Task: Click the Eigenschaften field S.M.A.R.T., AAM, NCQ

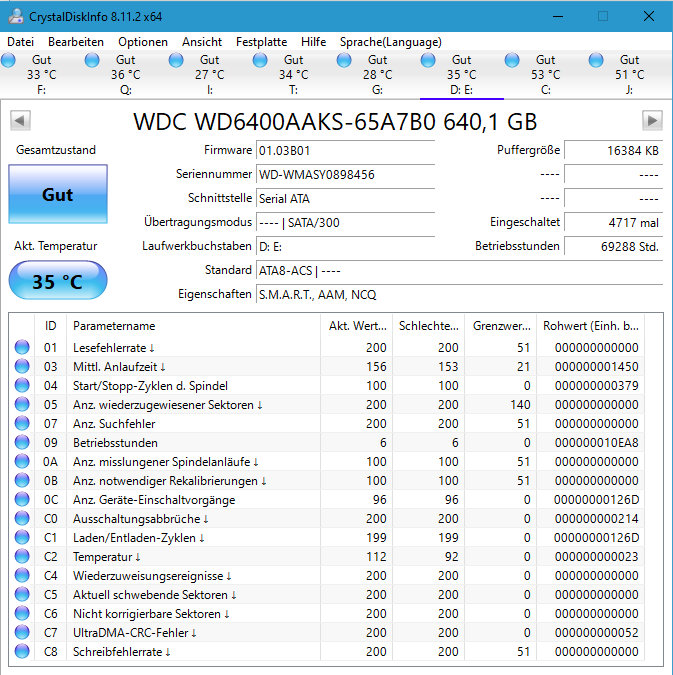Action: tap(459, 295)
